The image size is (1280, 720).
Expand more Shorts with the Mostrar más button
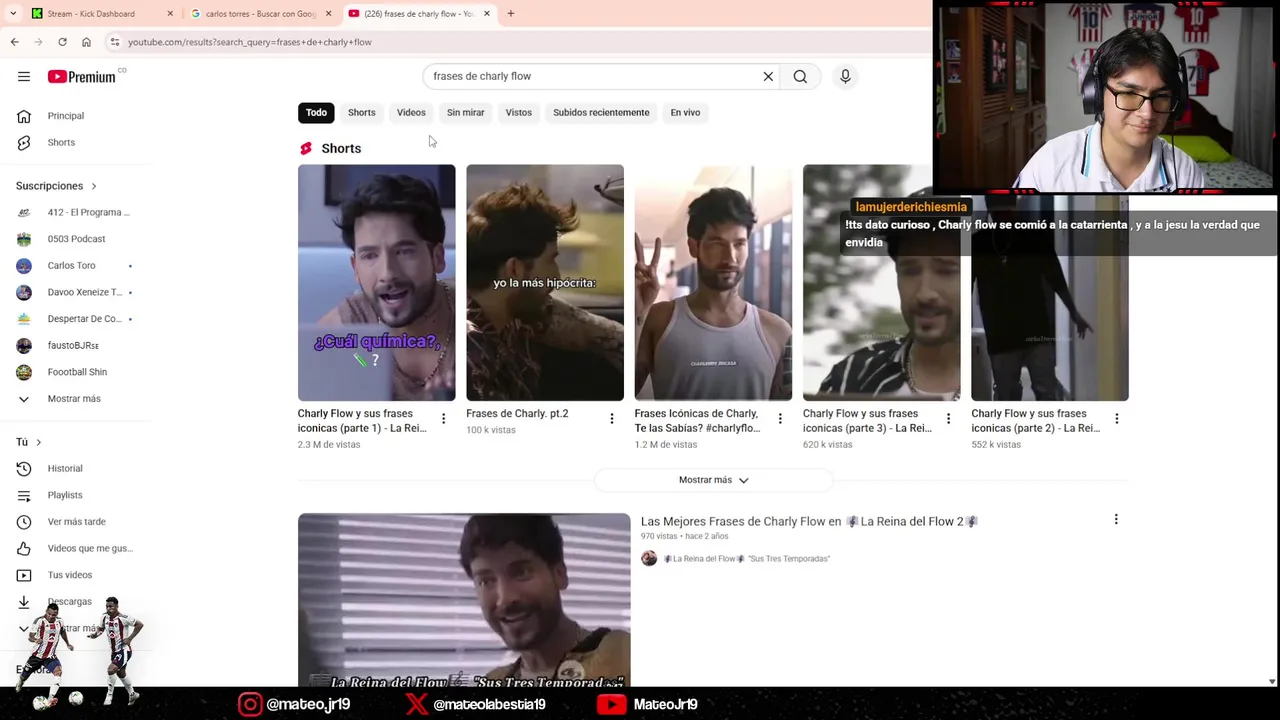pos(713,480)
